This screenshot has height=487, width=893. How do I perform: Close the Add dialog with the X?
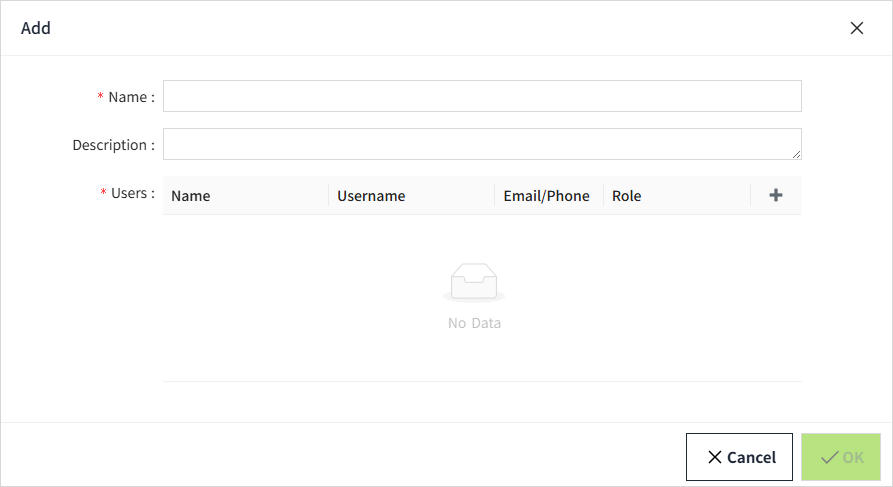pyautogui.click(x=856, y=28)
